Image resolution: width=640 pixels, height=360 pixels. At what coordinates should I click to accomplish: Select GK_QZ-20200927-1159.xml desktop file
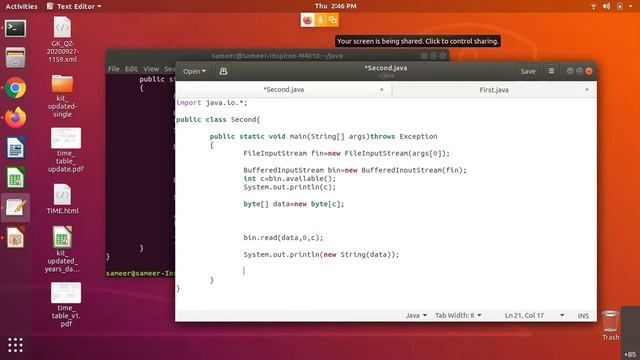point(62,40)
